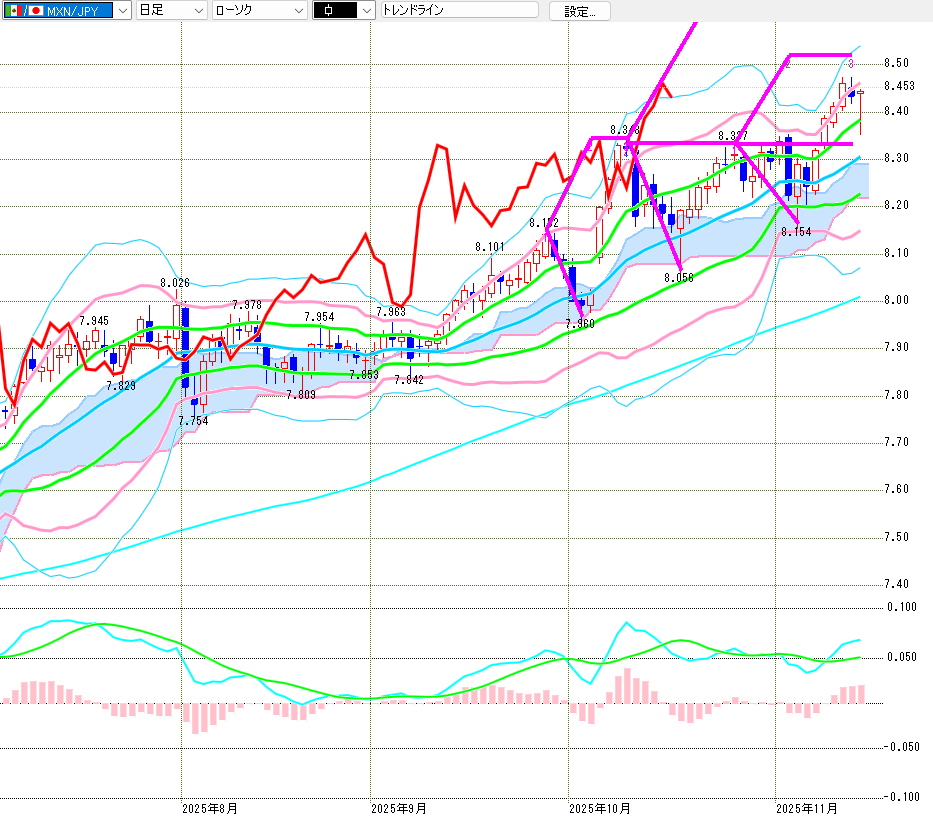
Task: Select the 8.154 swing low label
Action: pyautogui.click(x=796, y=232)
